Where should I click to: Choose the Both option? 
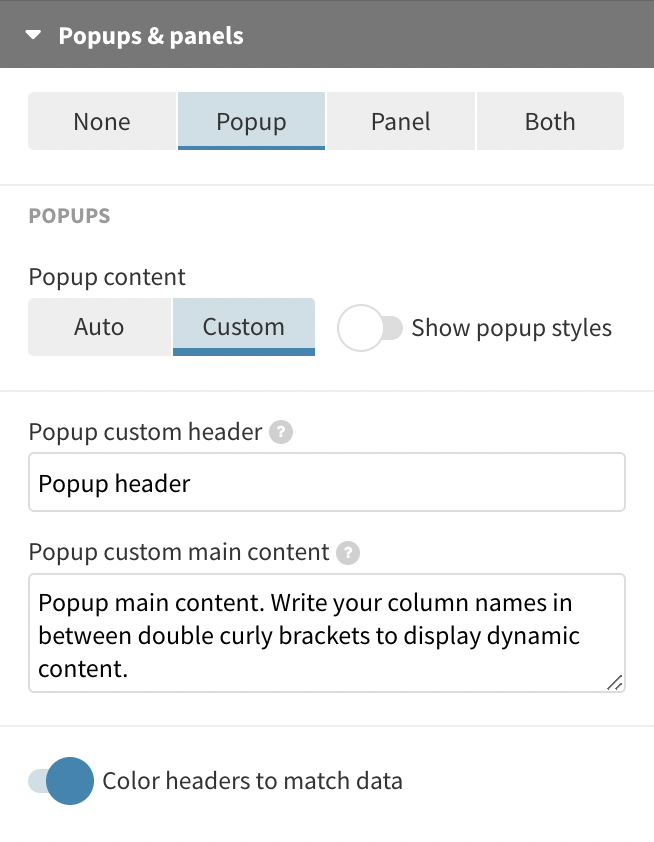point(550,121)
